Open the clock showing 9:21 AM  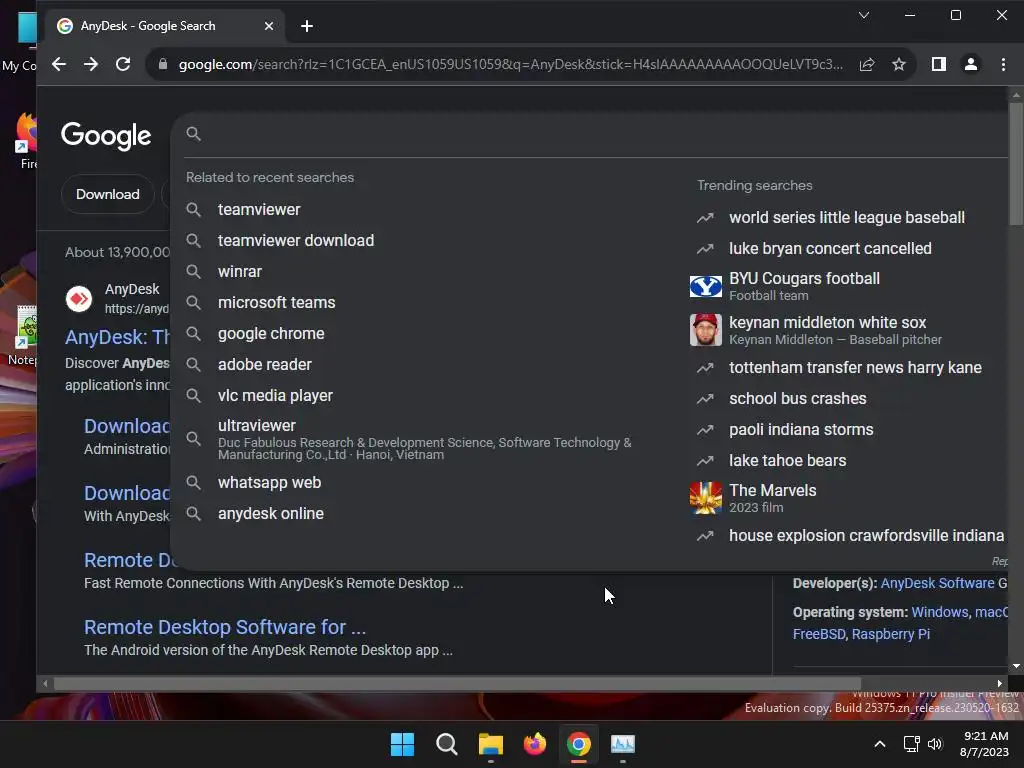985,744
